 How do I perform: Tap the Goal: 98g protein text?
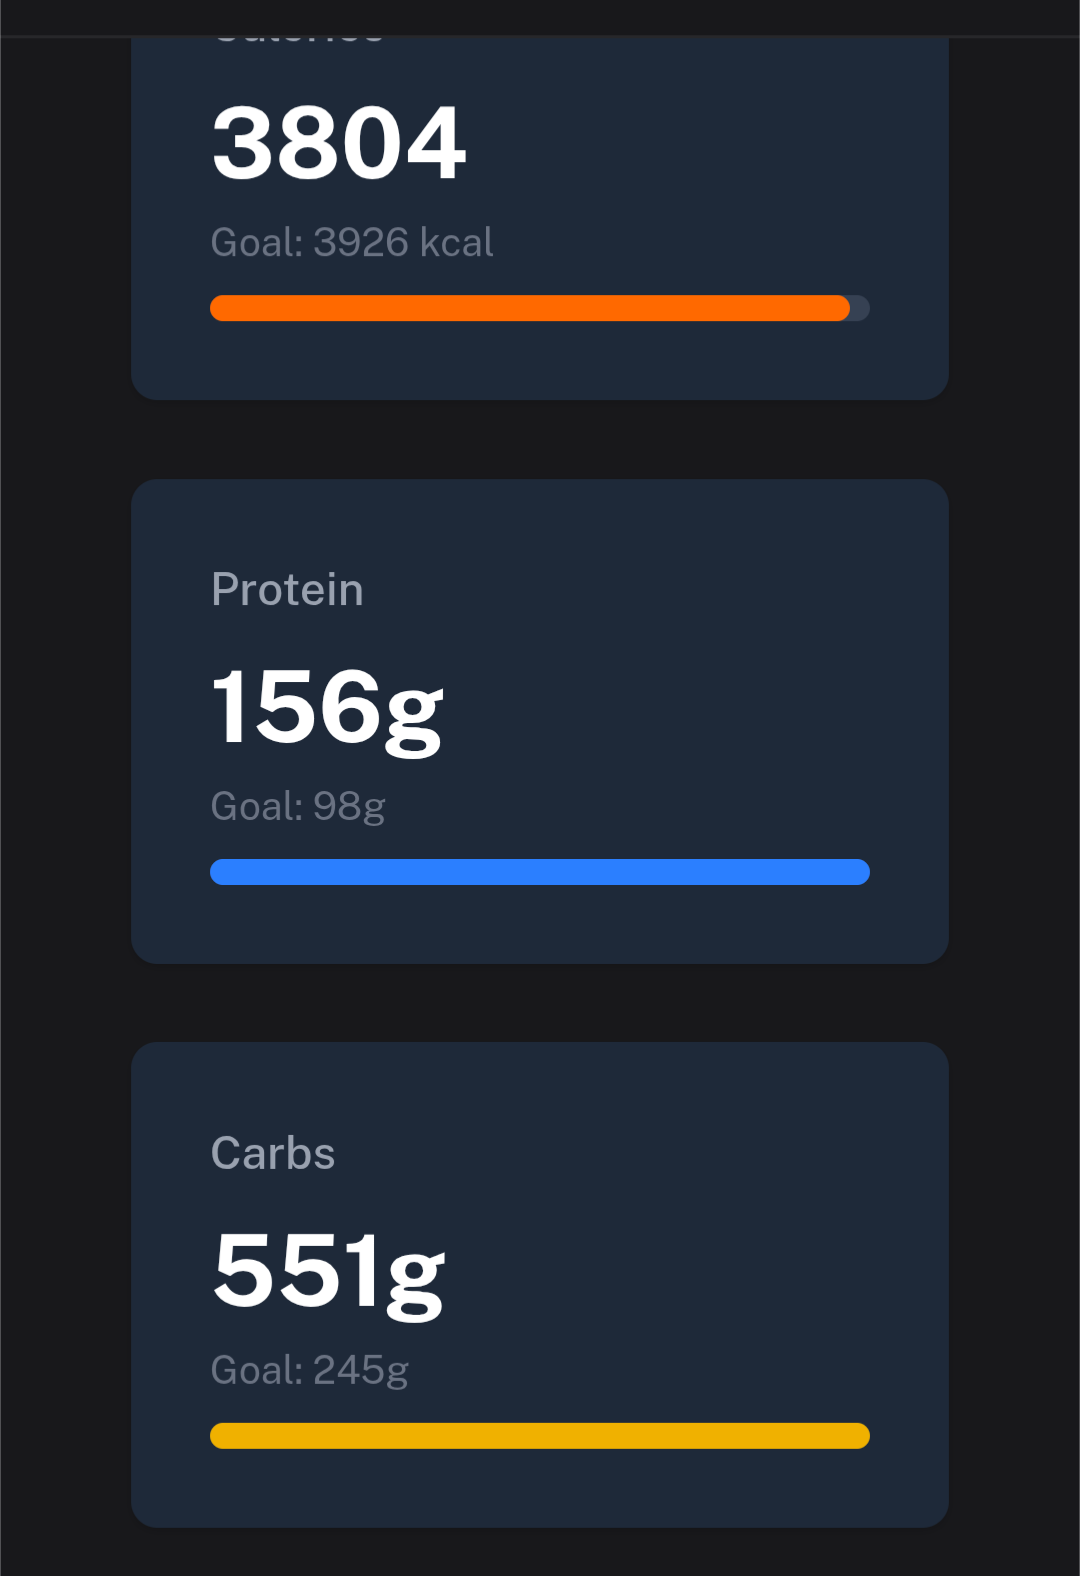click(x=298, y=806)
